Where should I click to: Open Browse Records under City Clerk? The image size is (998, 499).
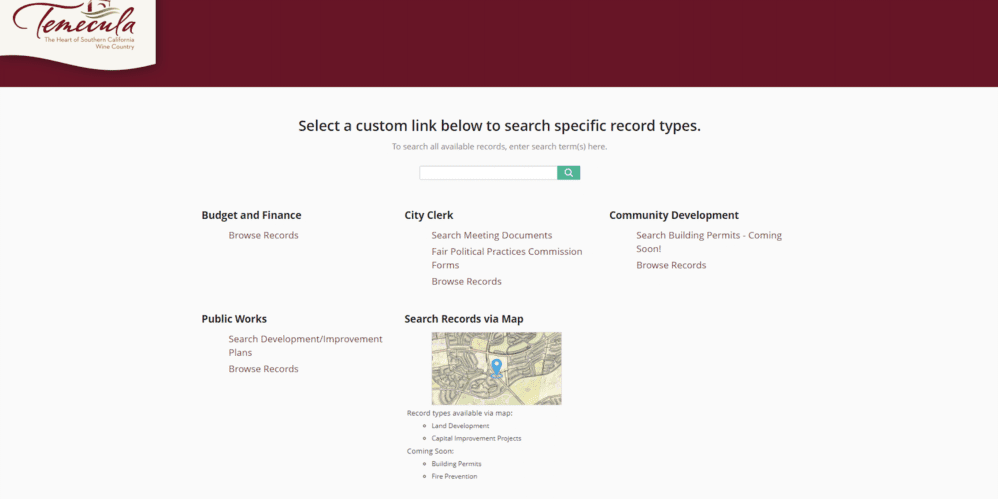466,282
